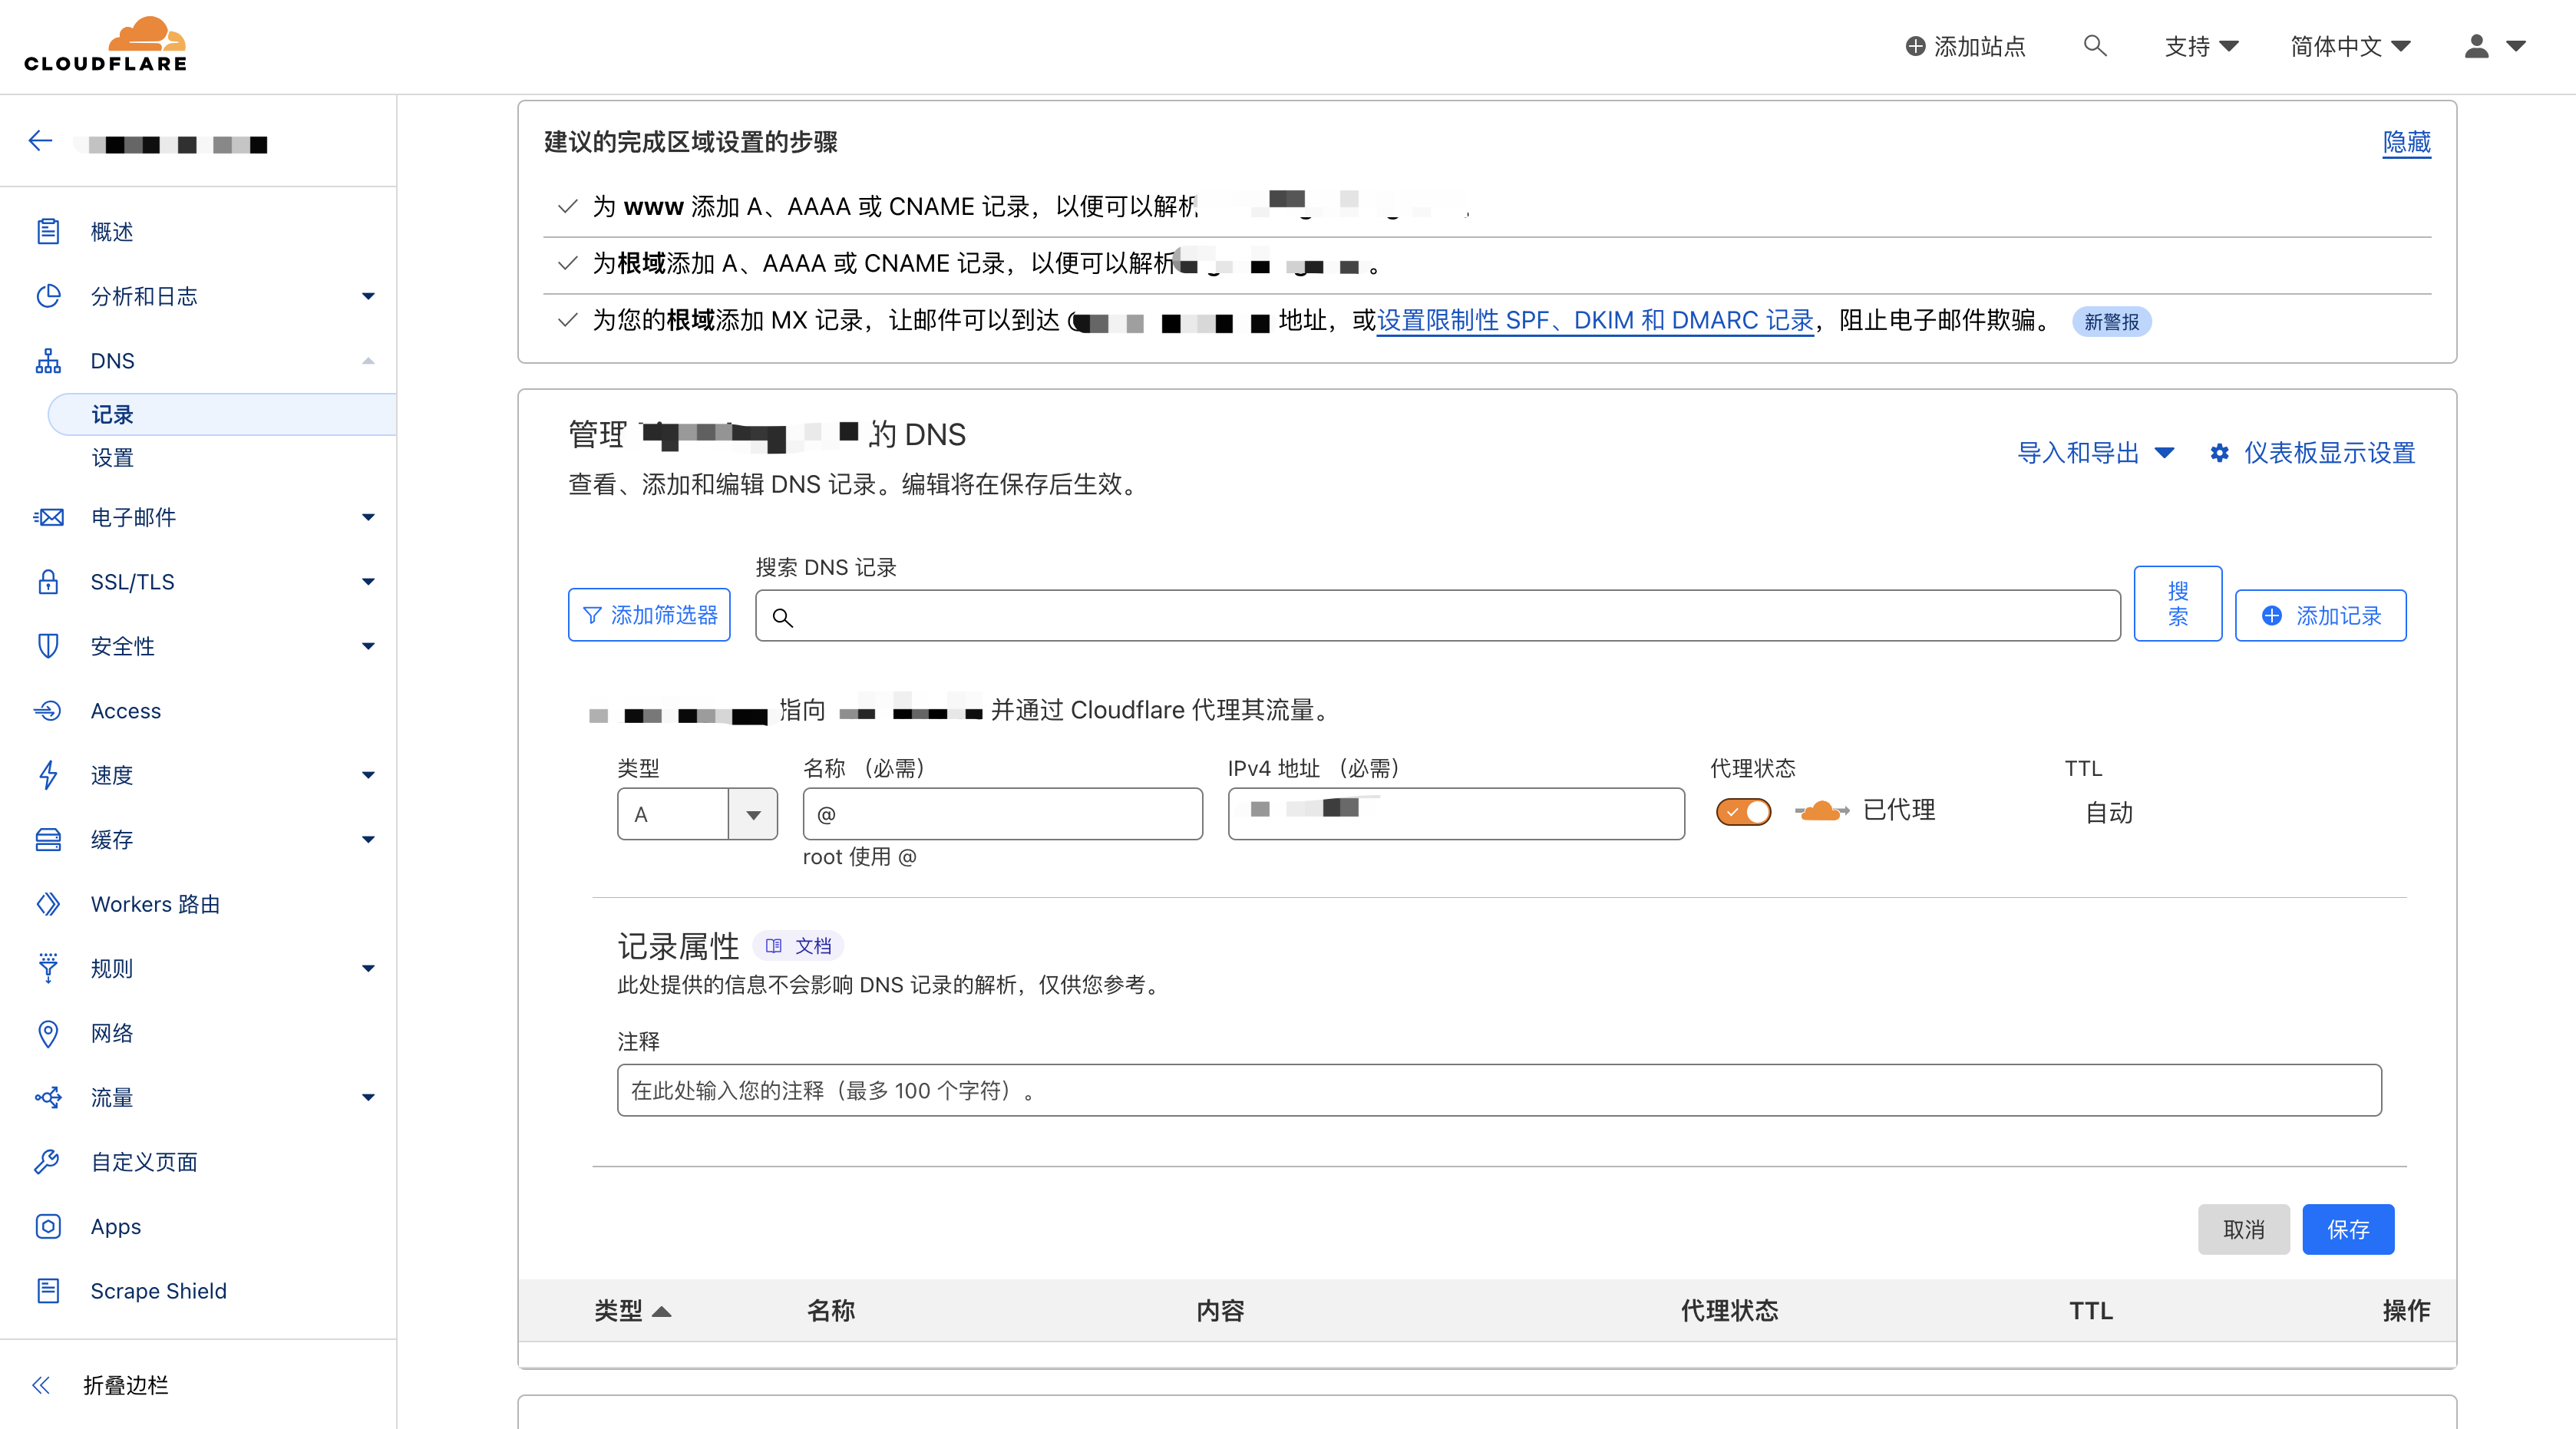Screen dimensions: 2576x1429
Task: Select SSL/TLS icon in sidebar
Action: tap(48, 582)
